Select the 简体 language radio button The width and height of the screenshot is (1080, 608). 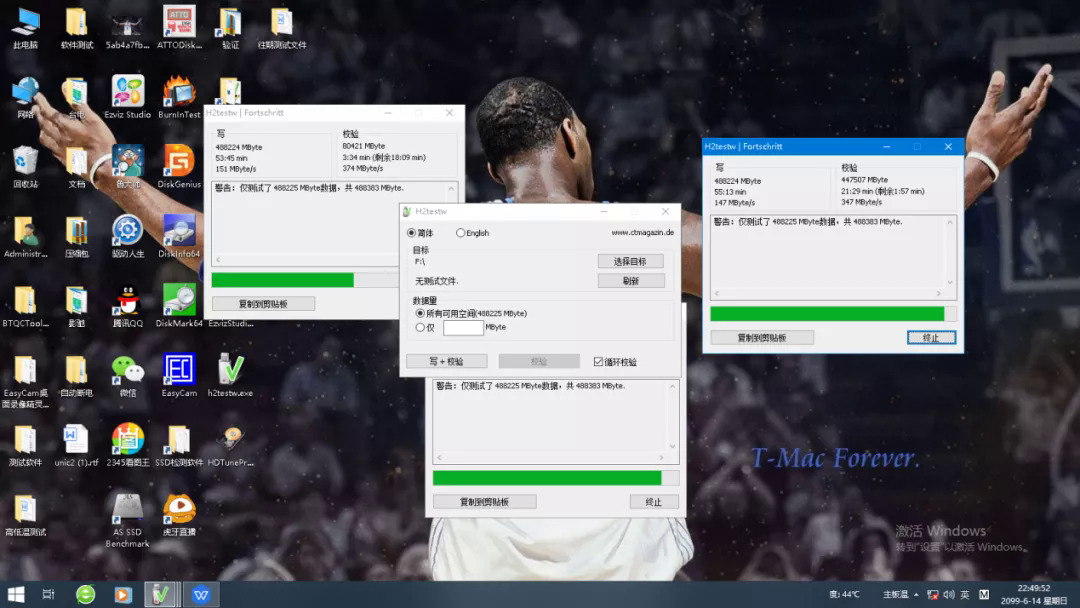(411, 233)
